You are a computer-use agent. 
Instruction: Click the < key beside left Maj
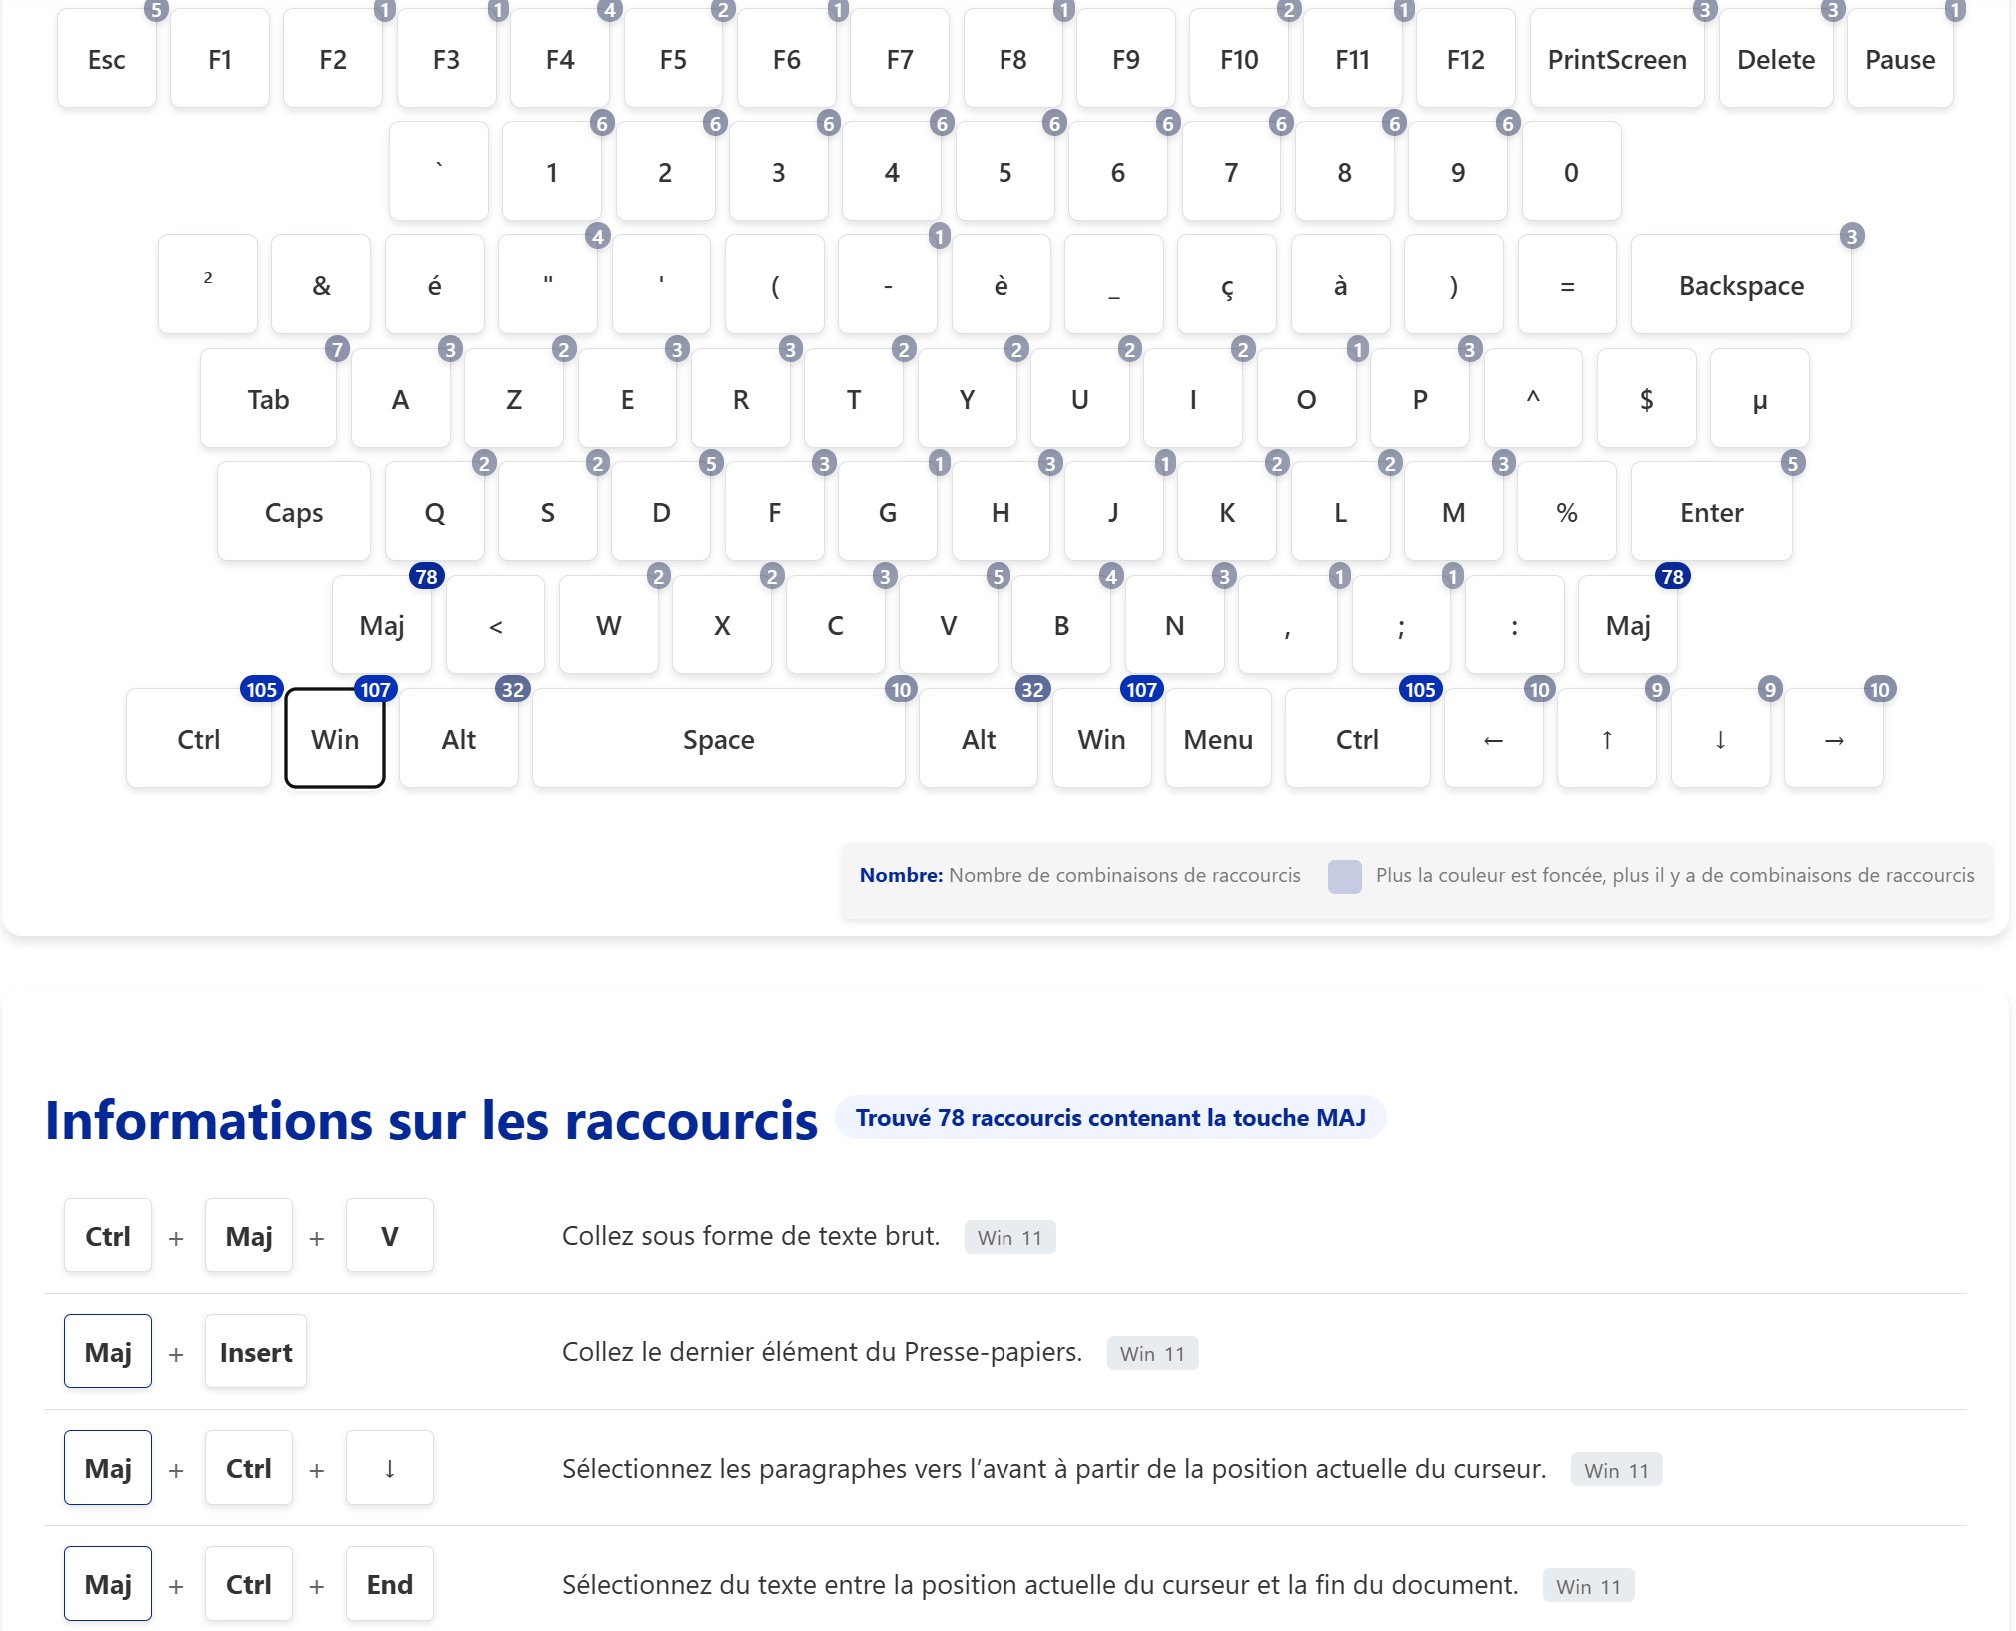pos(496,625)
